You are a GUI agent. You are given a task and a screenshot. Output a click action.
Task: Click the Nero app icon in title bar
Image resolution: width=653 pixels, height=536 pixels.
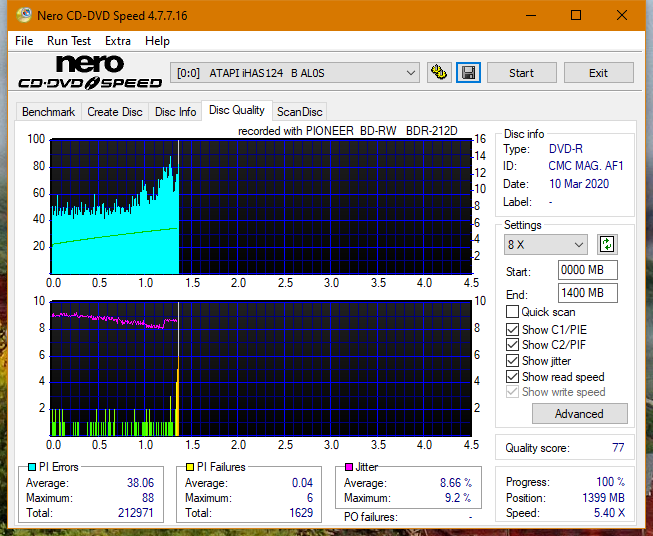[24, 15]
